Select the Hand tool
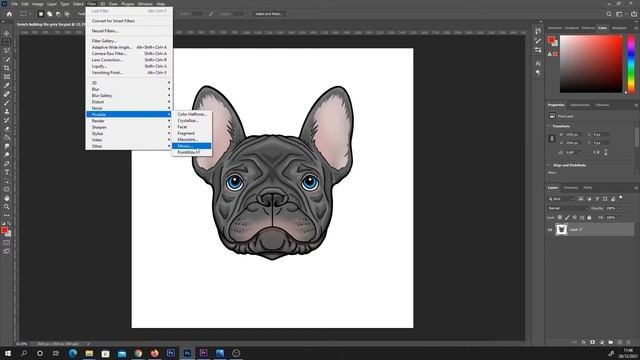Viewport: 640px width, 360px height. 7,198
